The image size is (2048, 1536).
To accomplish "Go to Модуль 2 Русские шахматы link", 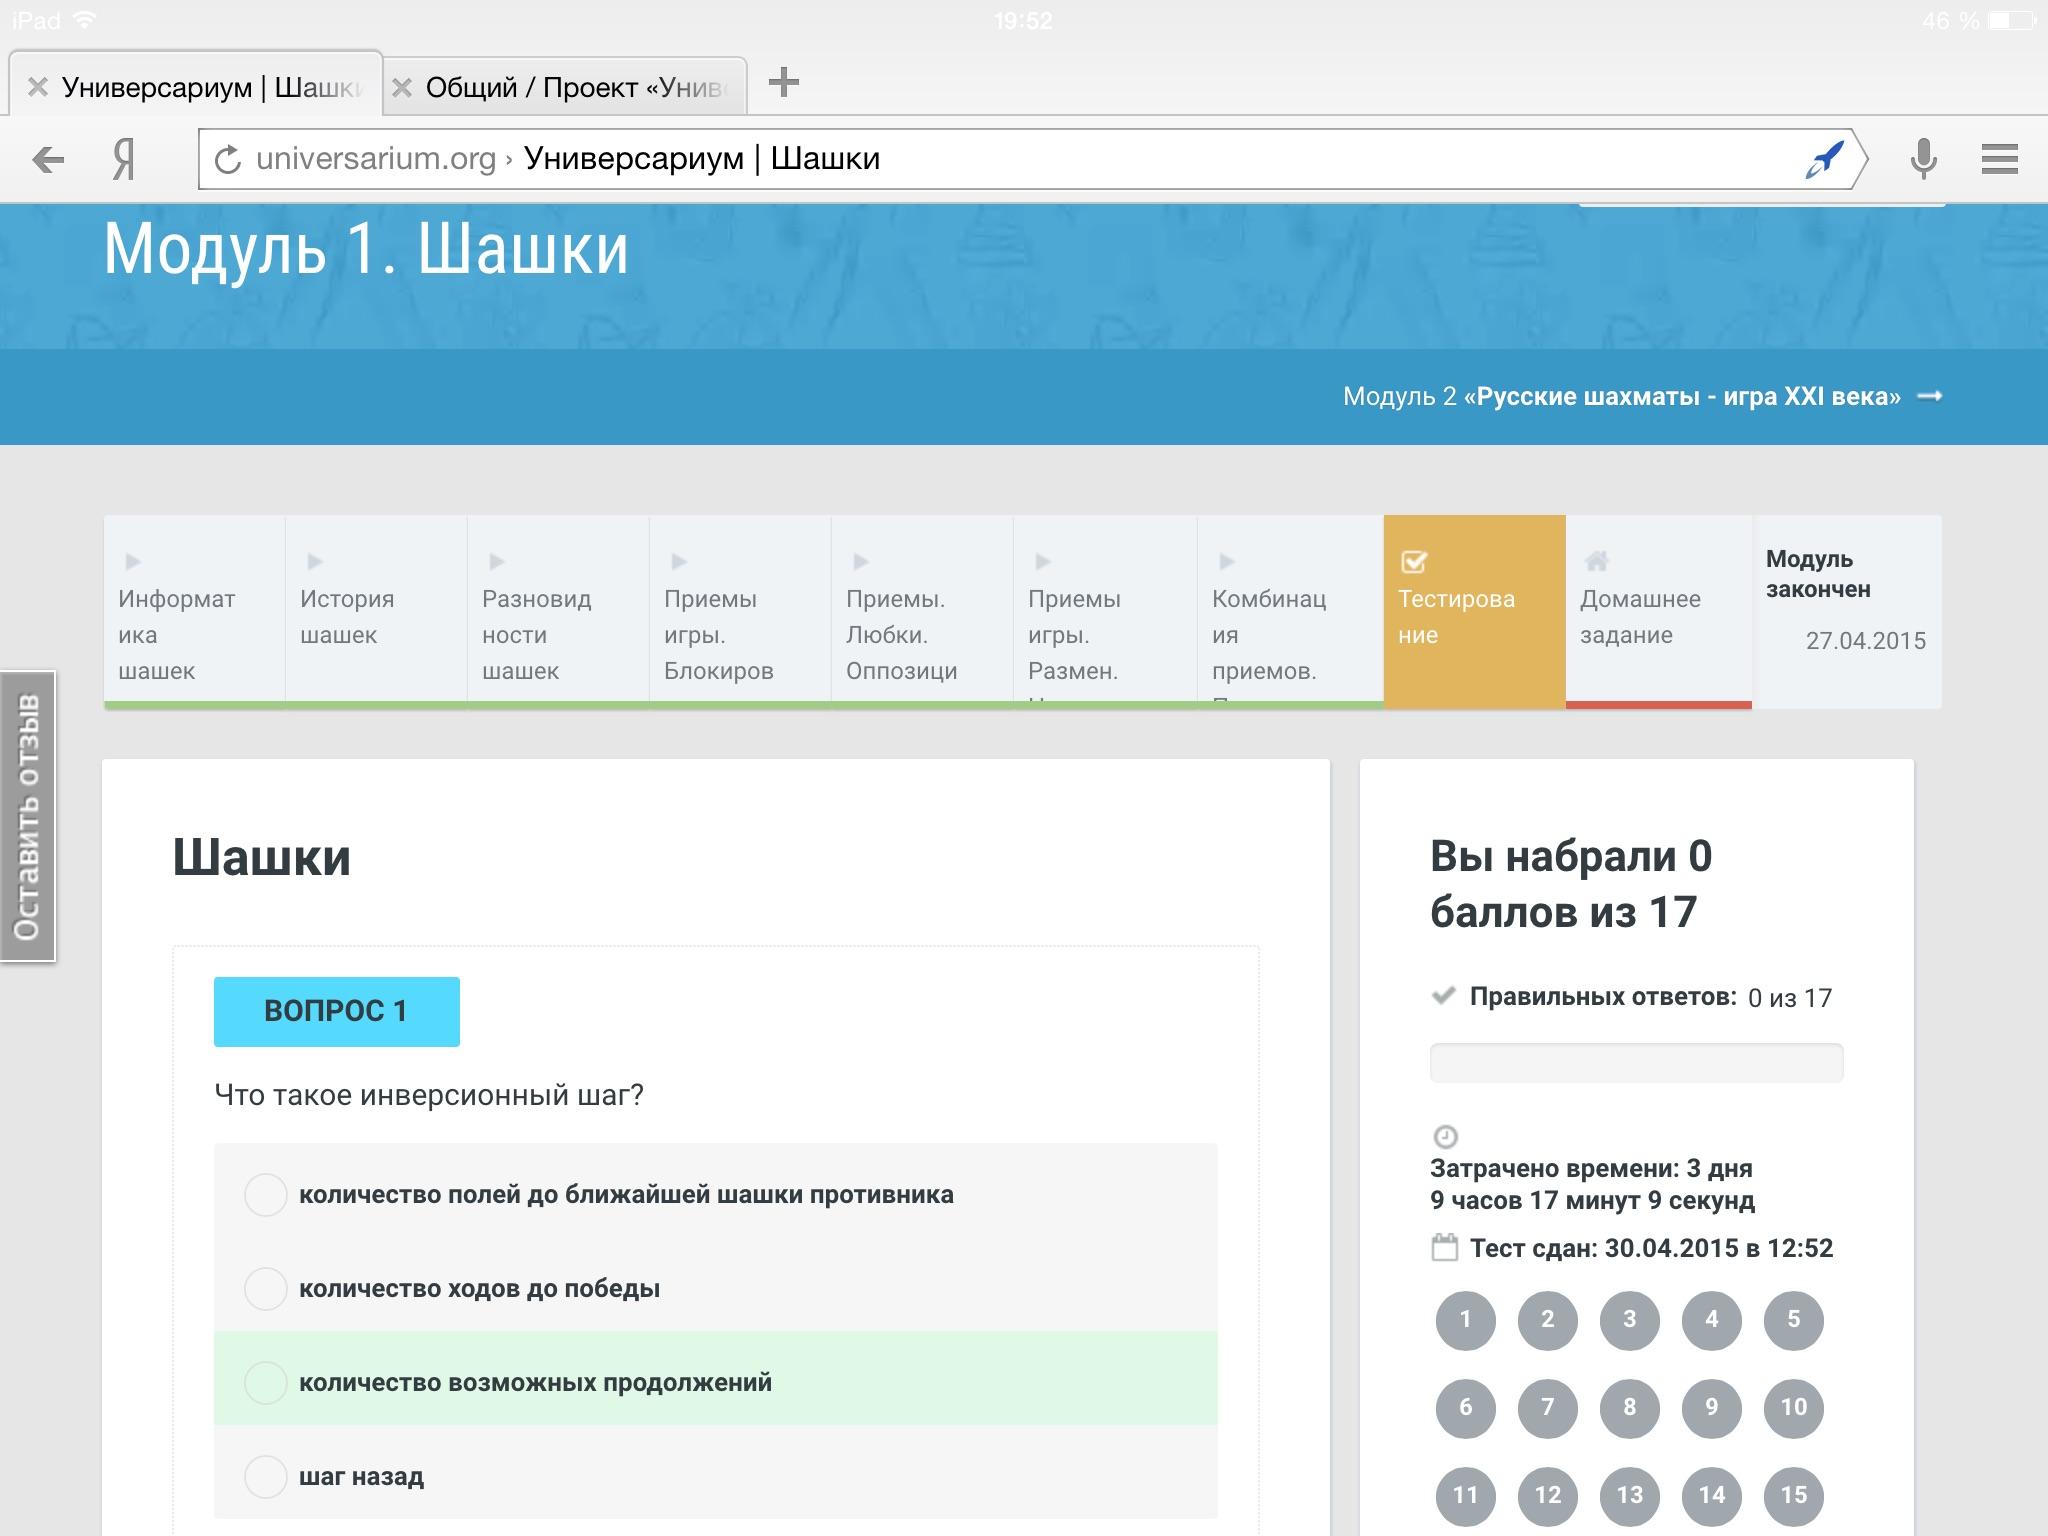I will tap(1641, 396).
